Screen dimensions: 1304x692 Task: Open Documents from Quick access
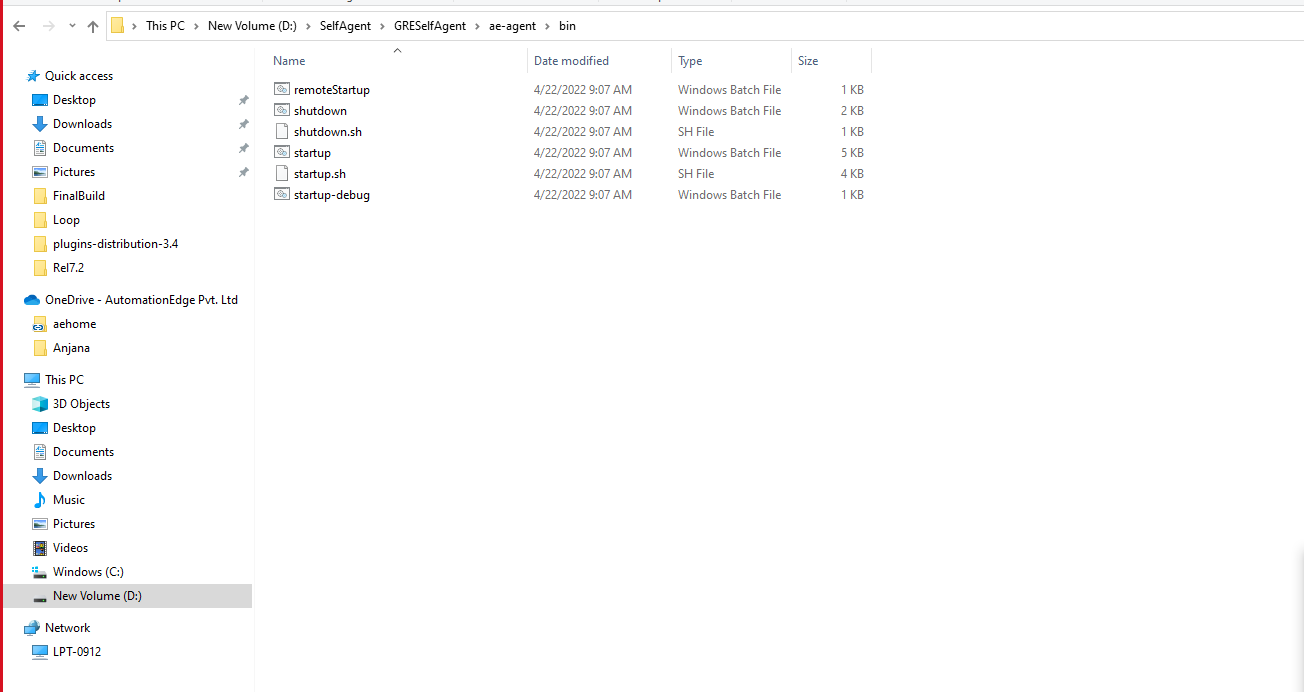[84, 147]
